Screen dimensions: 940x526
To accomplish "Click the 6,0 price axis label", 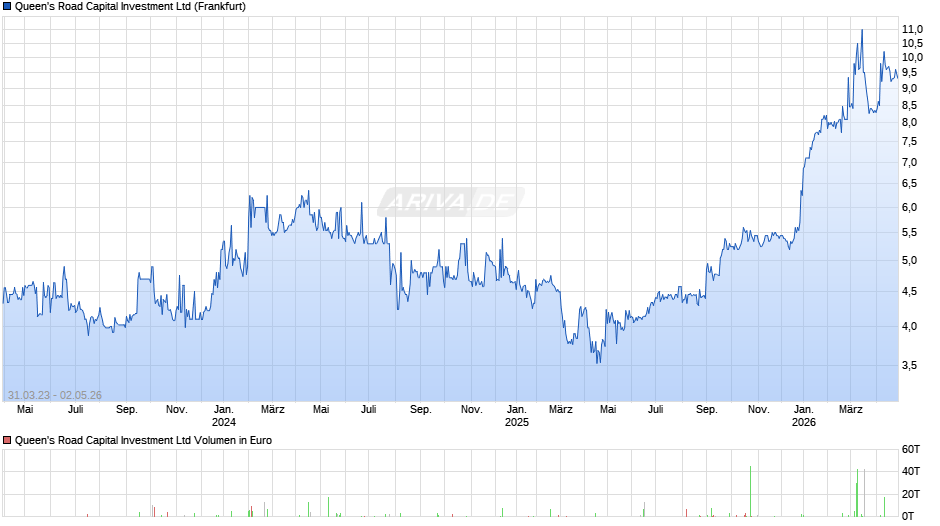I will point(909,208).
